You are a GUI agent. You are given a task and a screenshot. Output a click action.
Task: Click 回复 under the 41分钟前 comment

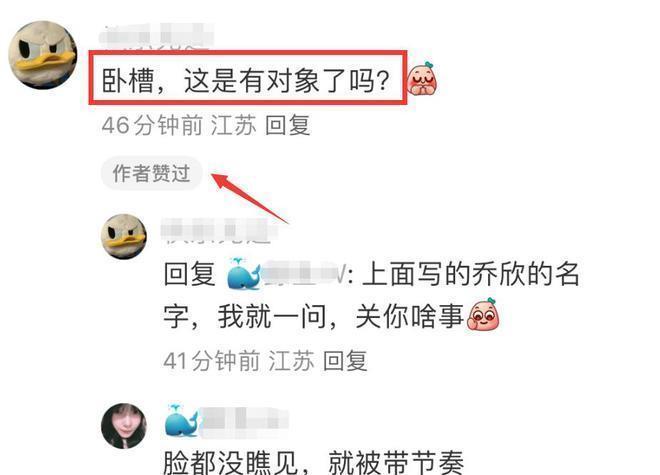(x=346, y=361)
